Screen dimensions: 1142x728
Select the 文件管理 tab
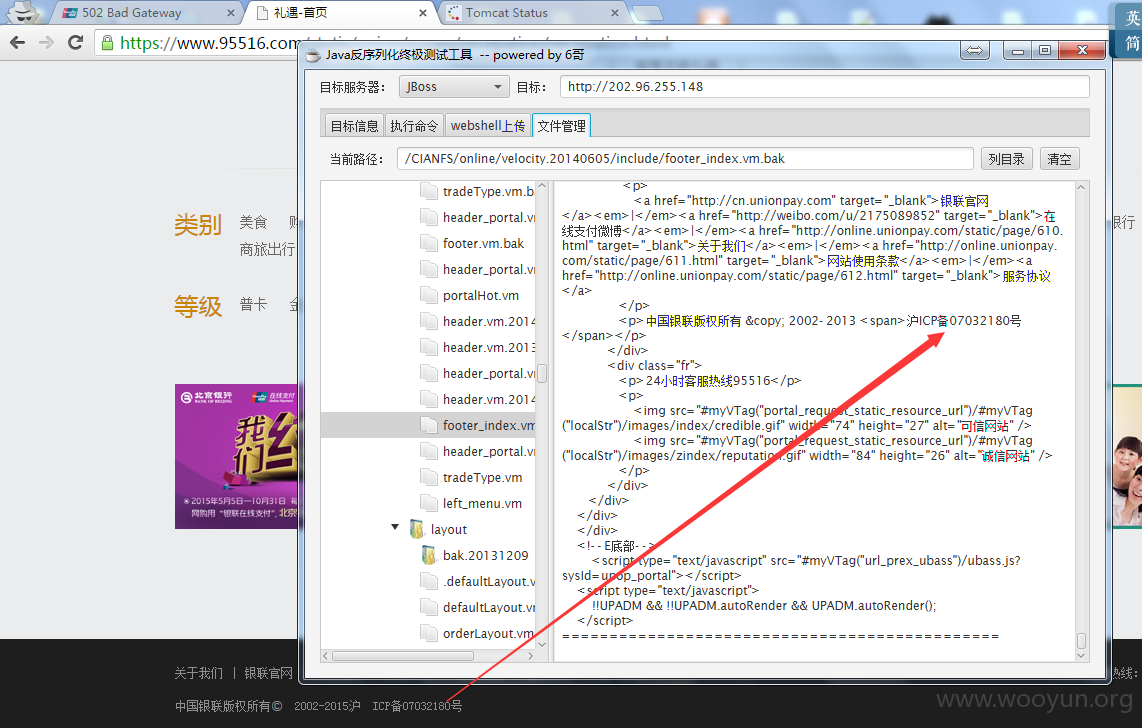point(562,126)
